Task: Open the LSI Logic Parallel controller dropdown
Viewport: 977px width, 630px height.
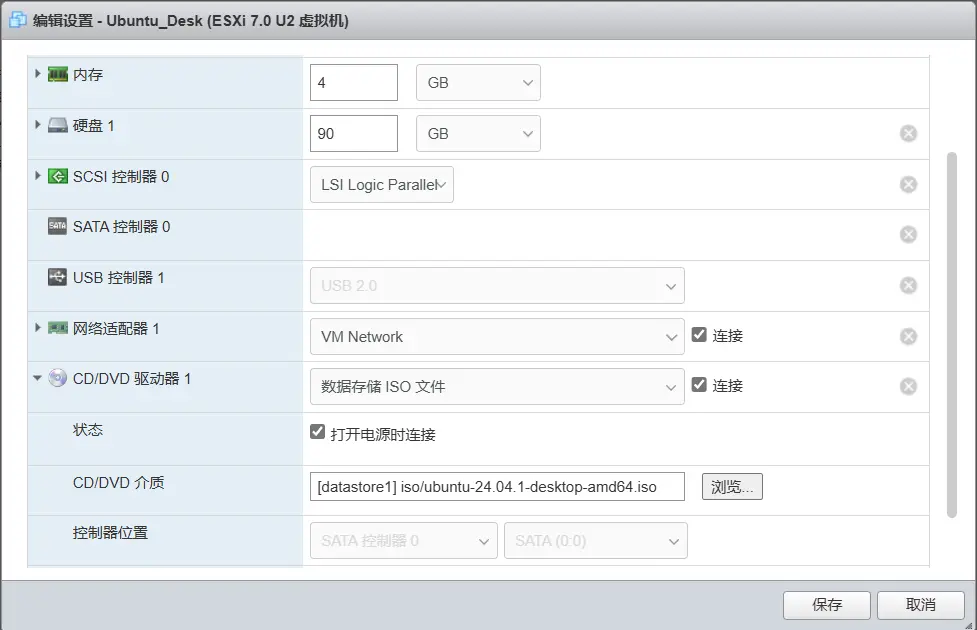Action: click(382, 185)
